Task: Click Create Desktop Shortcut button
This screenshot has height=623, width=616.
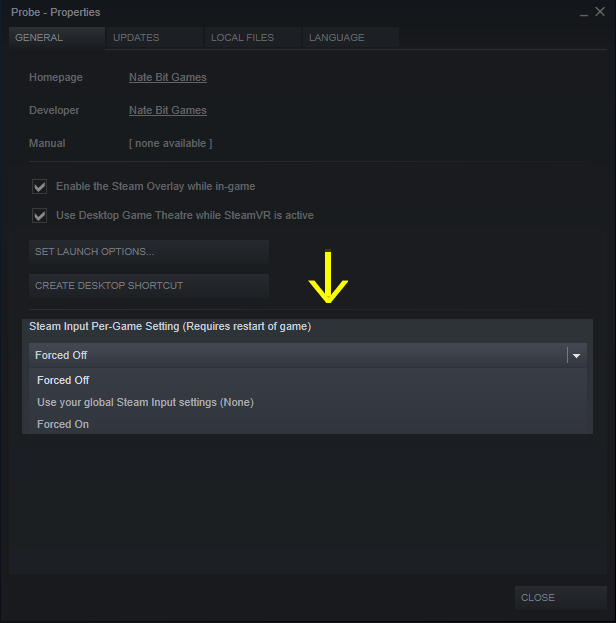Action: tap(149, 286)
